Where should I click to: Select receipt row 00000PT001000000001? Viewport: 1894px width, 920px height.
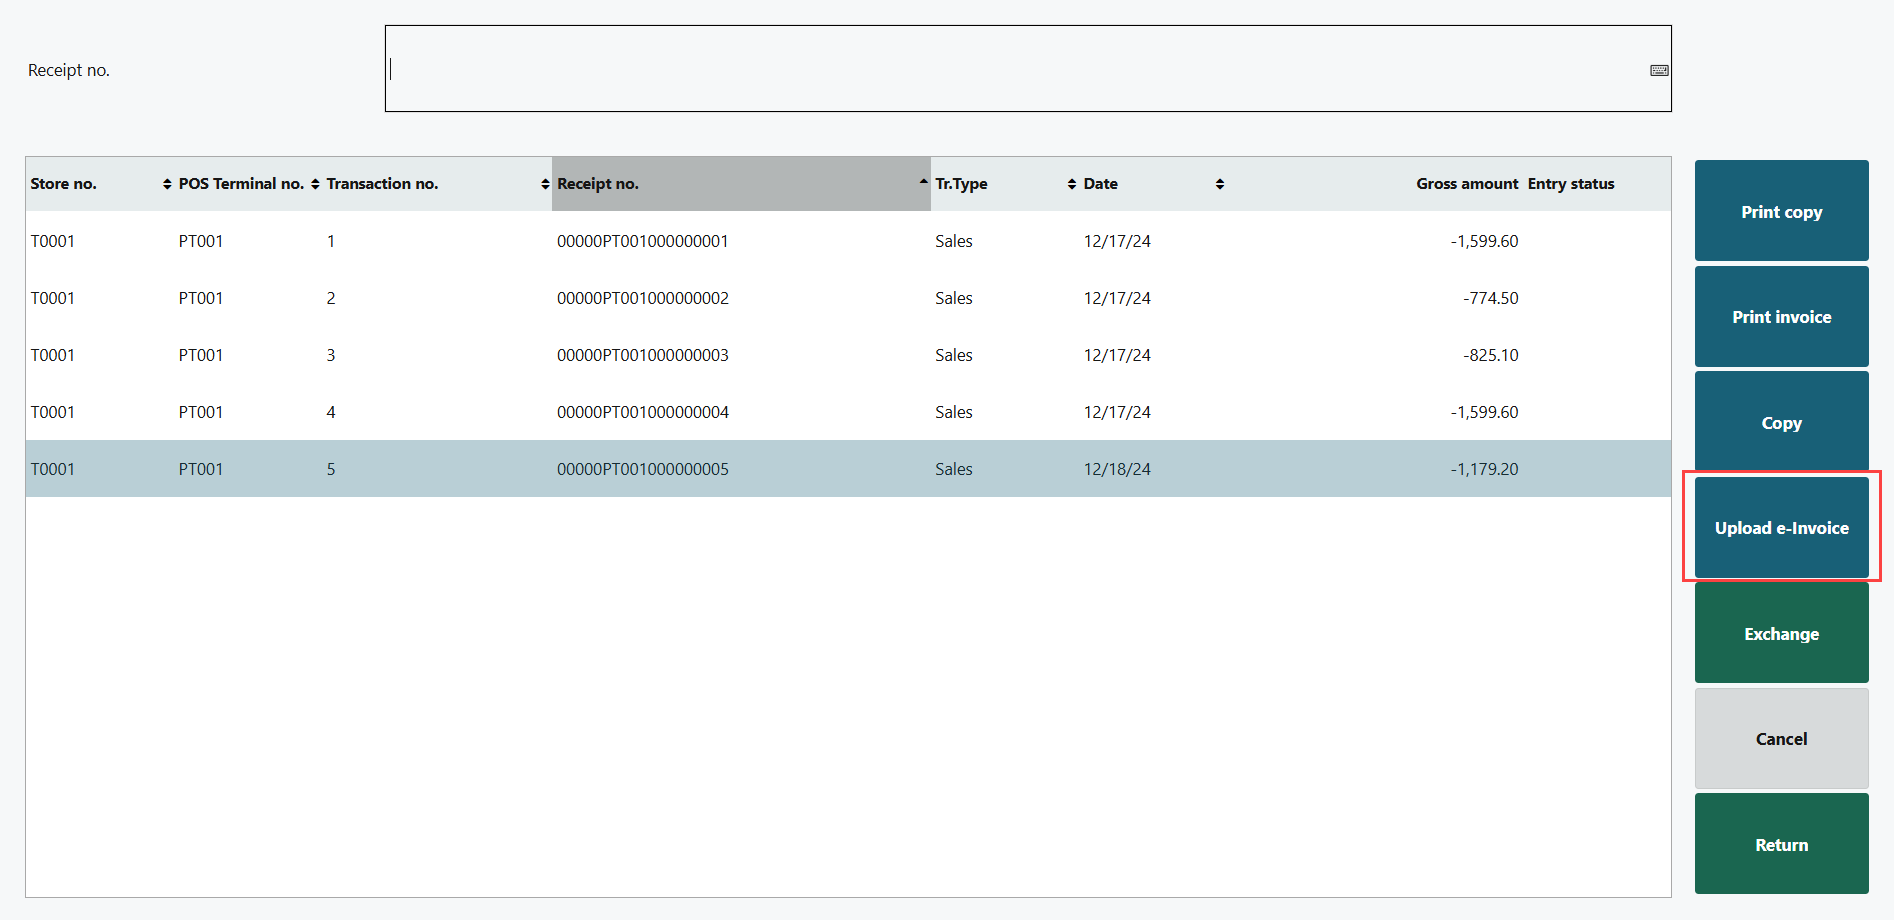(642, 241)
